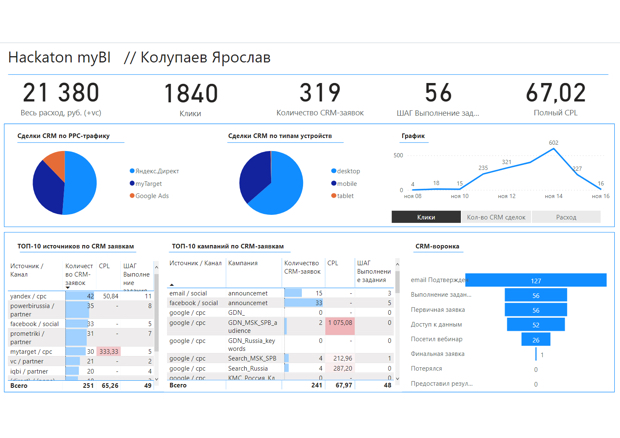
Task: Click sort arrow under Источник / Канал in campaigns table
Action: [172, 285]
